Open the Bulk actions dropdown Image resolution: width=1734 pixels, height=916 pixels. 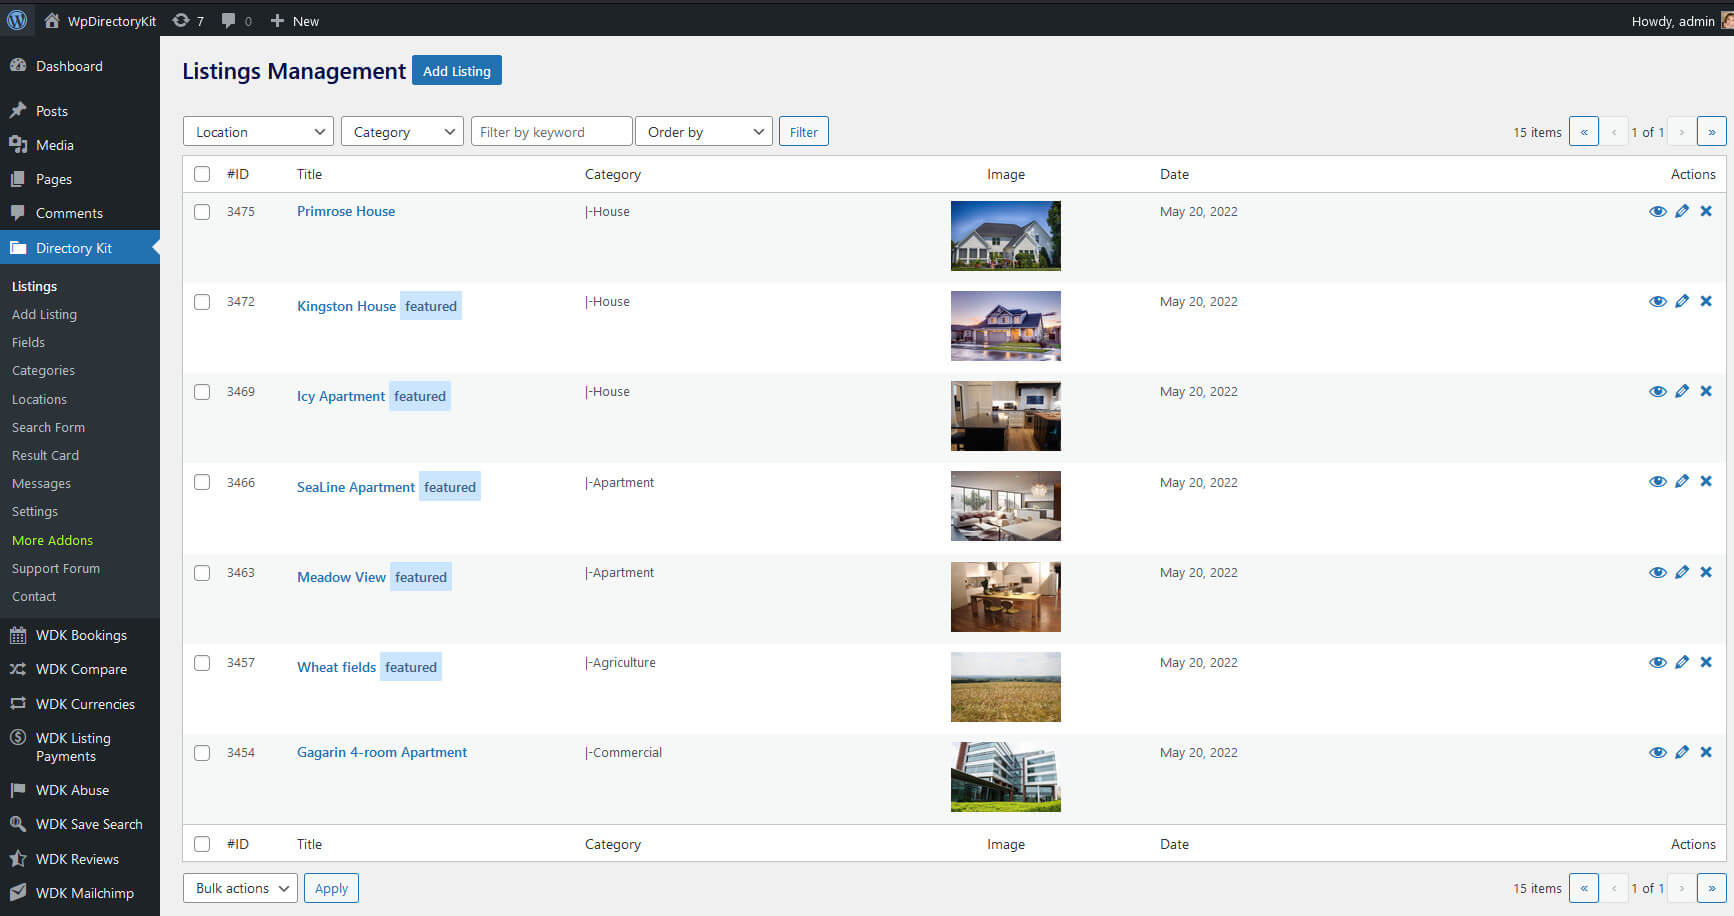click(x=240, y=888)
